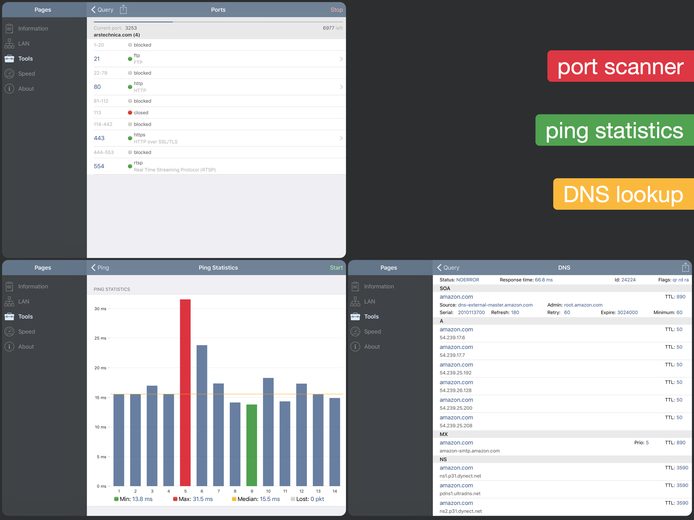Select A record with IP 54.239.25.200
The height and width of the screenshot is (520, 694).
562,404
